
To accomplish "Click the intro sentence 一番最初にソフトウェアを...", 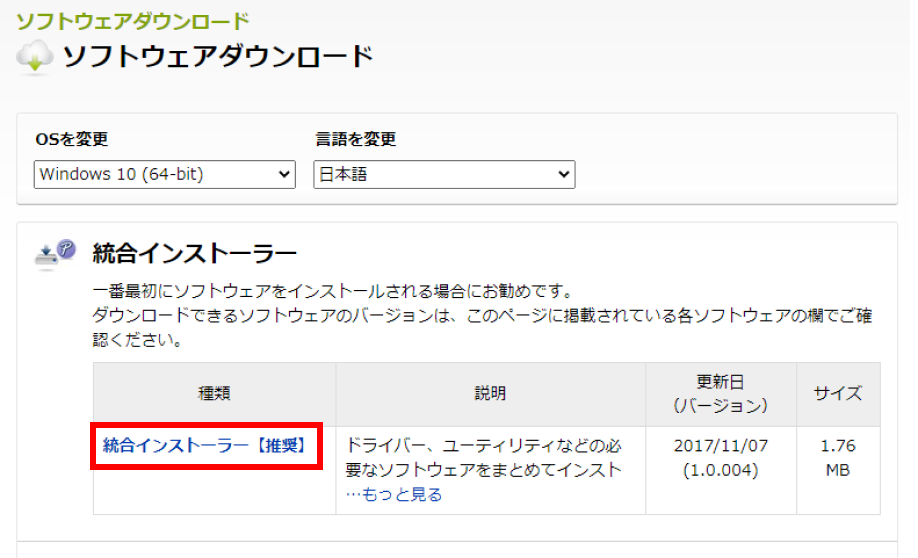I will click(x=333, y=290).
